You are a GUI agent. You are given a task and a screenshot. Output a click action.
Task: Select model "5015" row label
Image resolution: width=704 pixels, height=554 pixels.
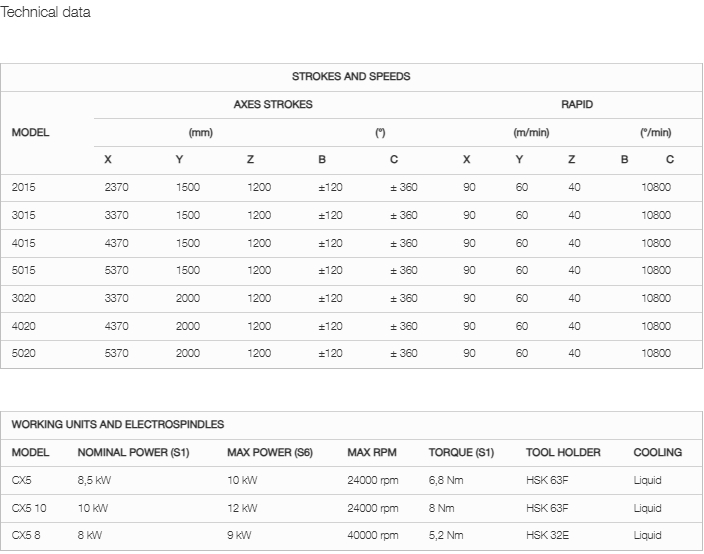pyautogui.click(x=23, y=270)
